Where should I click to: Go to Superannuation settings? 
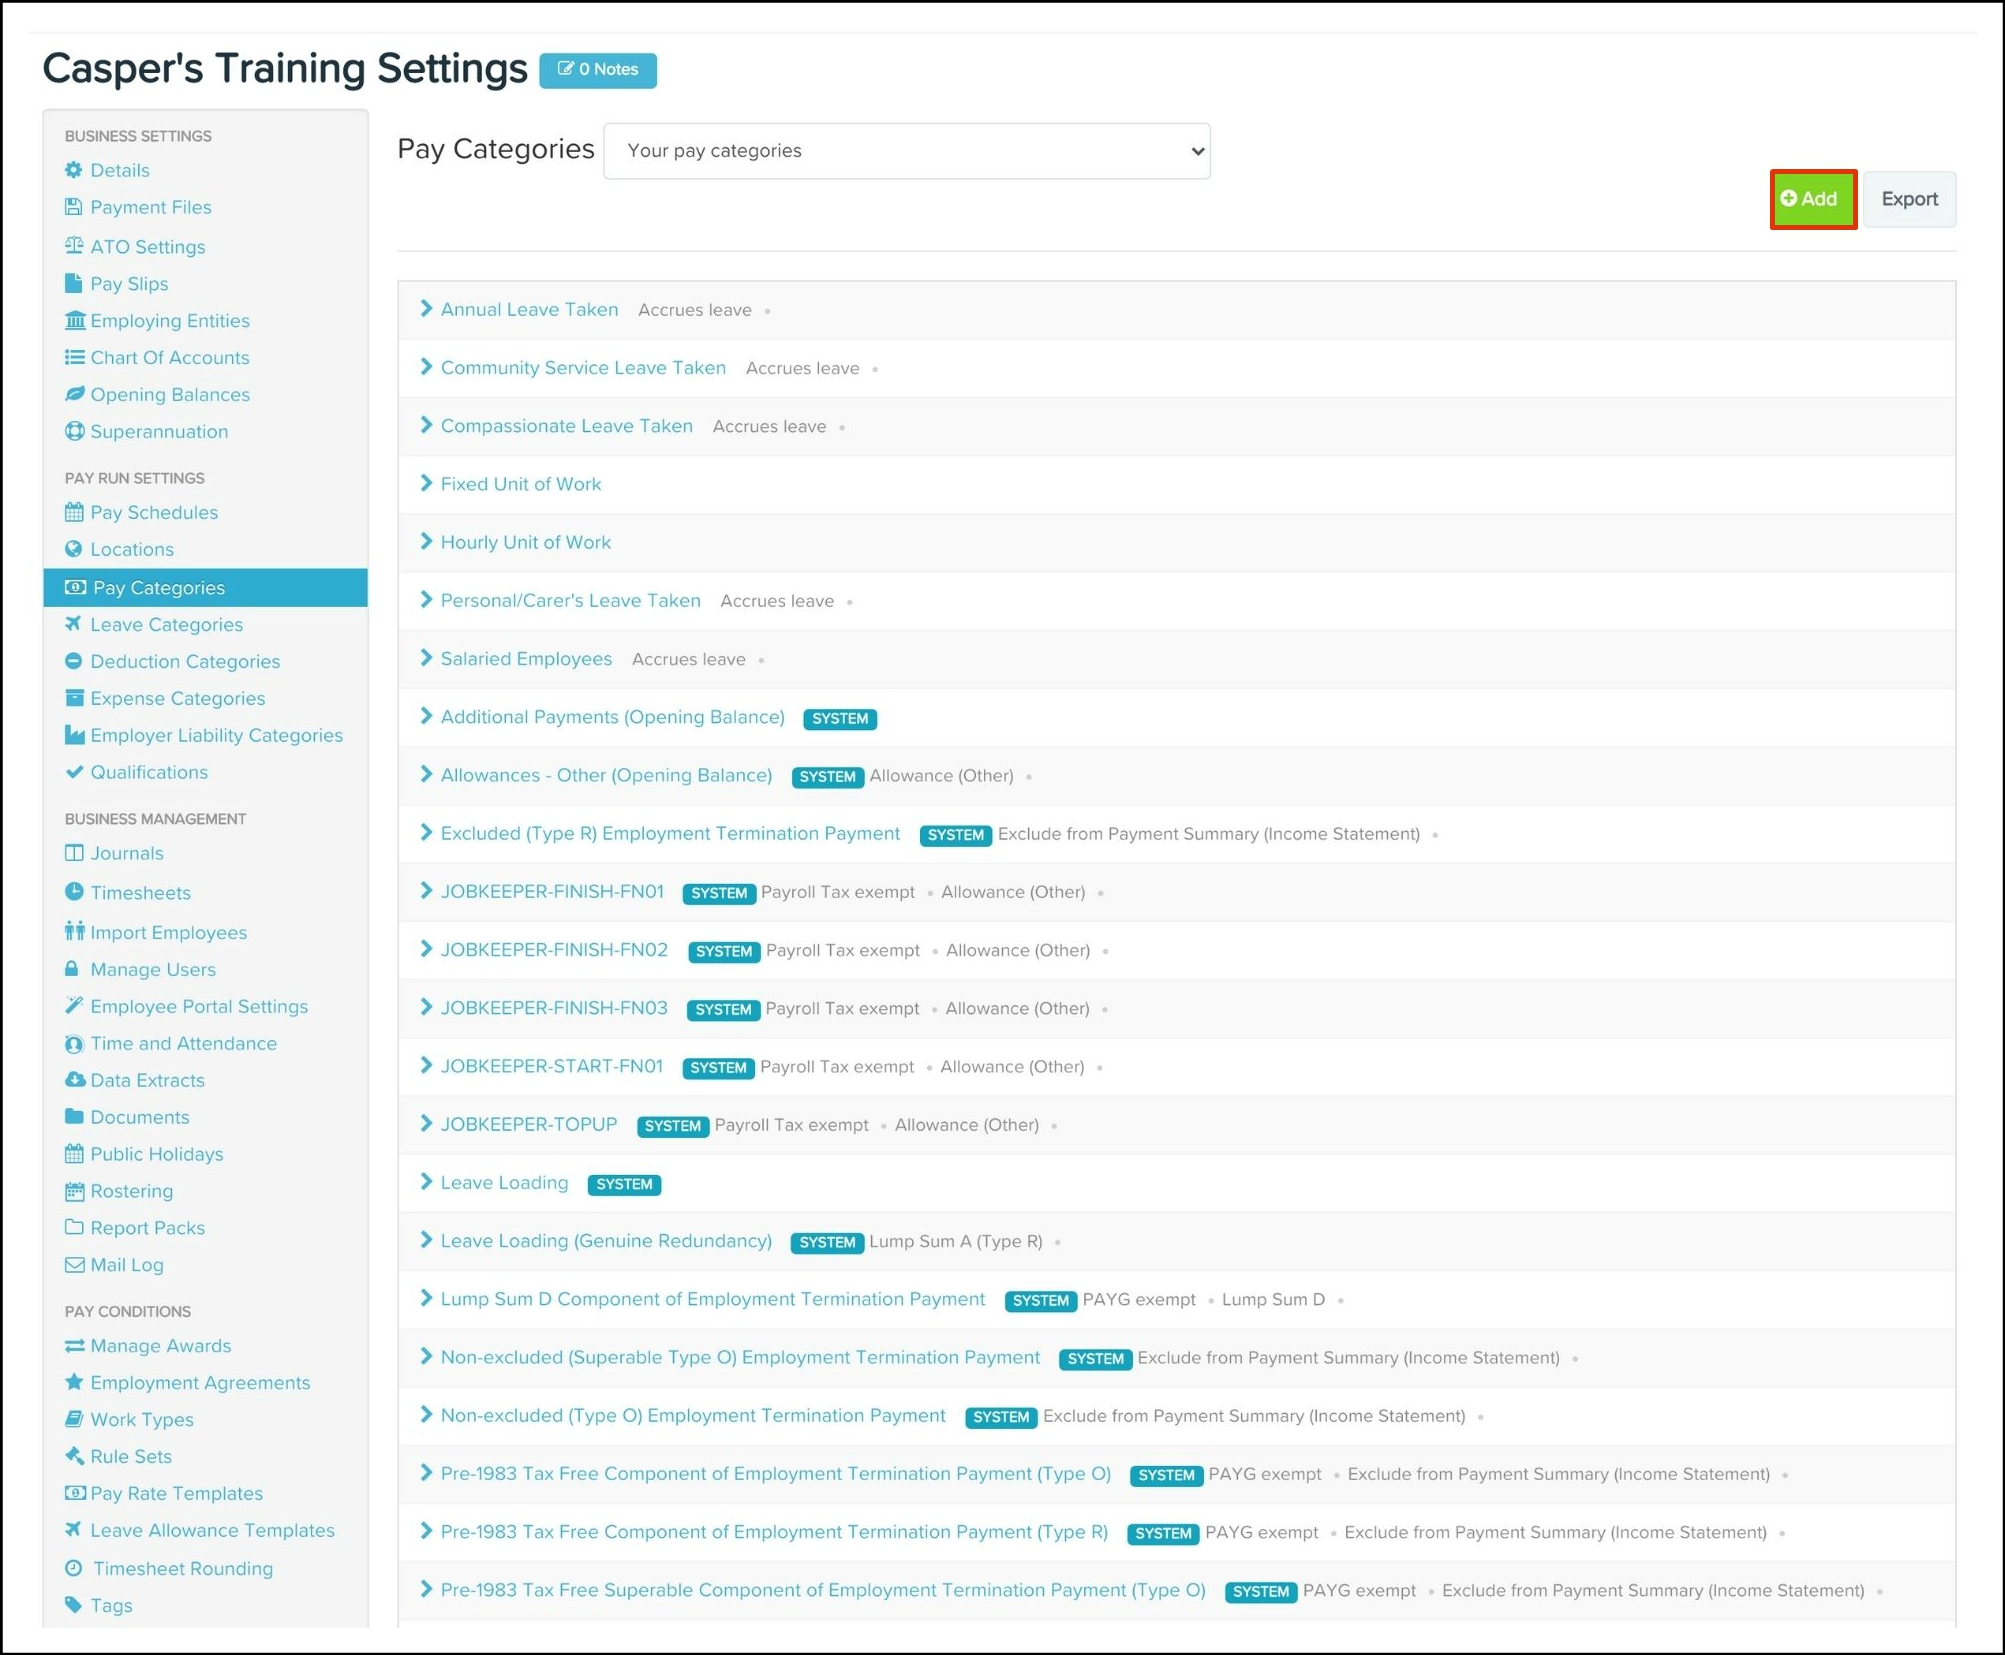[x=159, y=431]
